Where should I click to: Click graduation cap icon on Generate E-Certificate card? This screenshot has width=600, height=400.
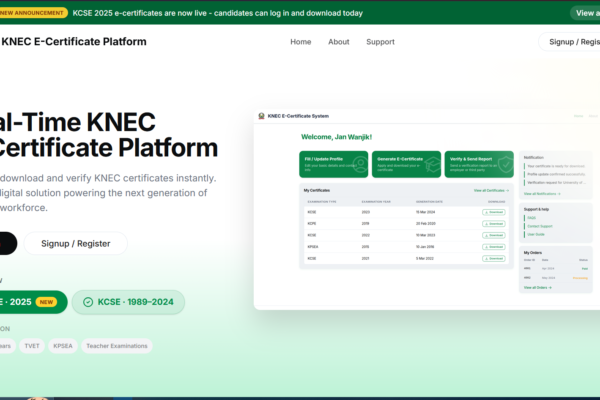tap(433, 165)
